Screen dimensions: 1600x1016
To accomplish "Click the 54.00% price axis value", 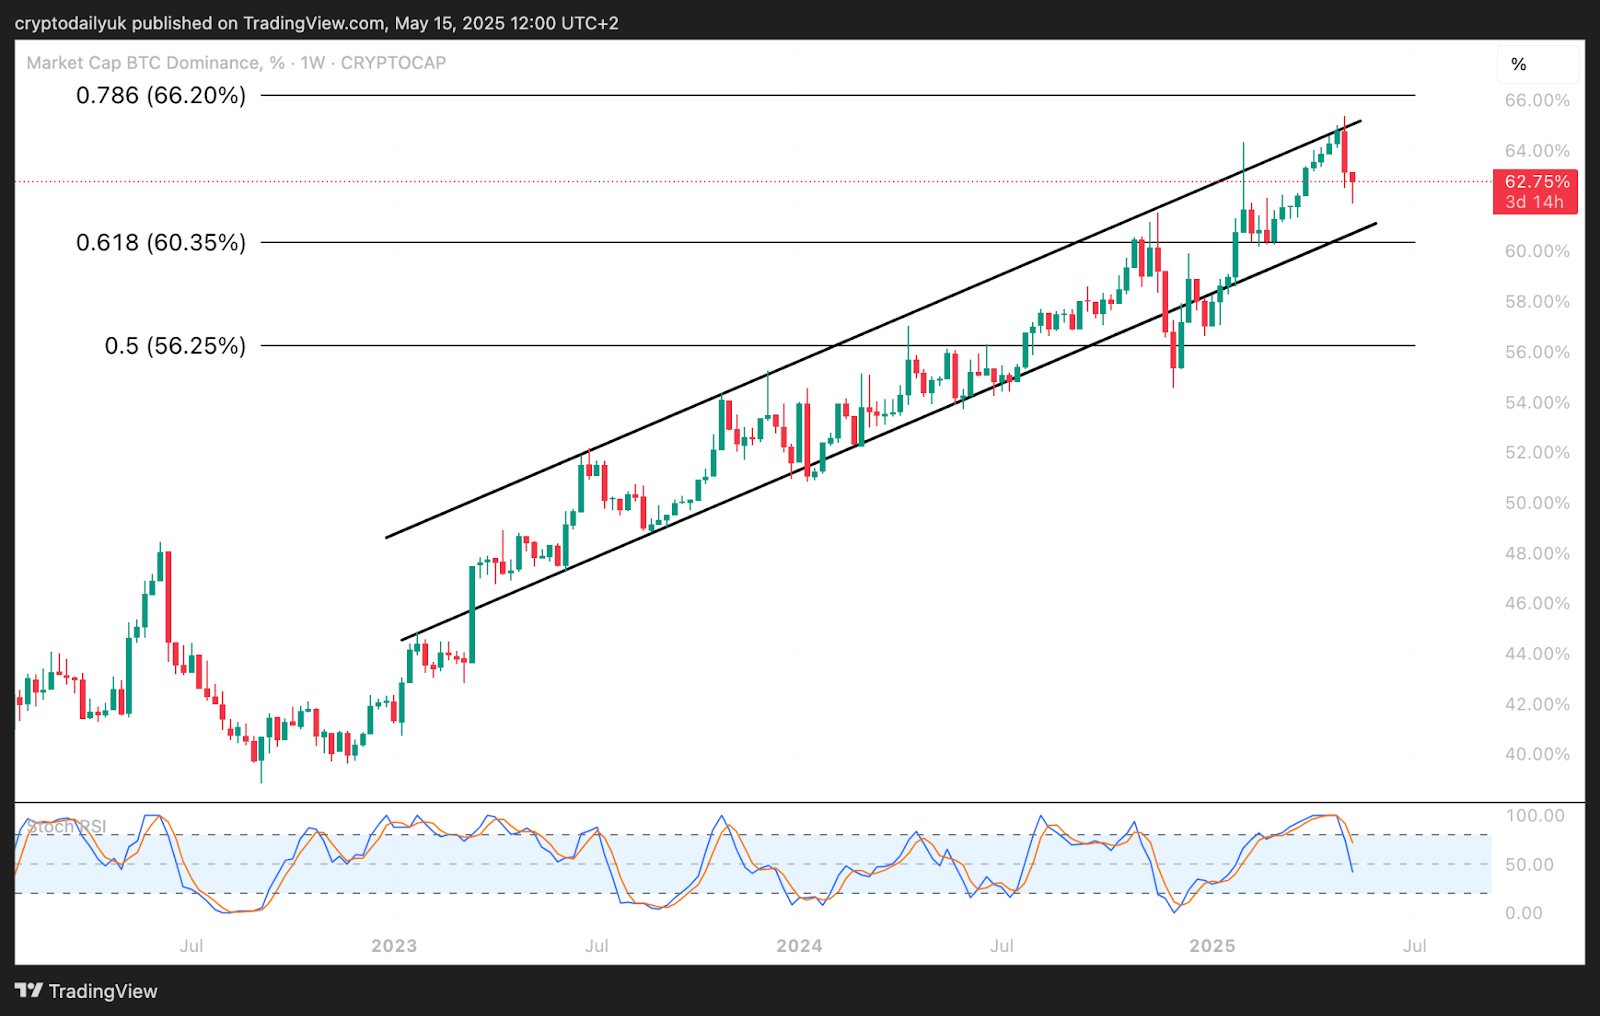I will (x=1537, y=402).
